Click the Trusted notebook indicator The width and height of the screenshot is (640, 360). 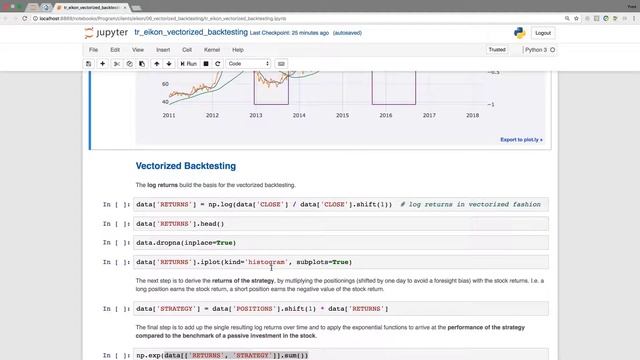497,50
